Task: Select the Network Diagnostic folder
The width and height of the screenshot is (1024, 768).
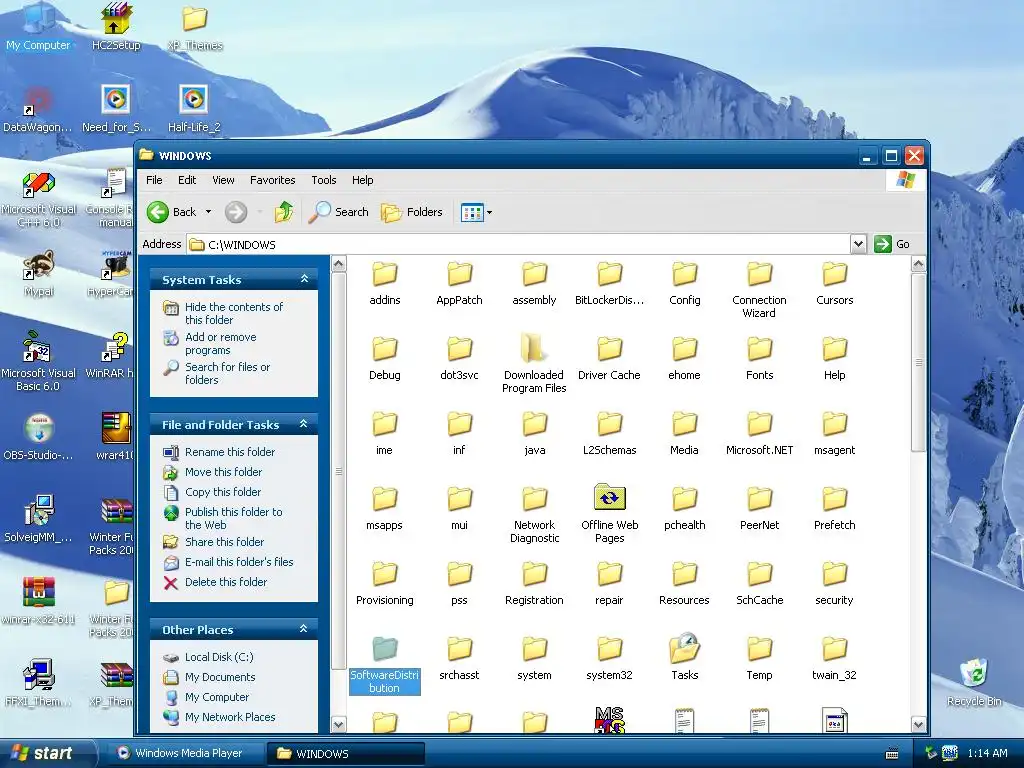Action: tap(534, 514)
